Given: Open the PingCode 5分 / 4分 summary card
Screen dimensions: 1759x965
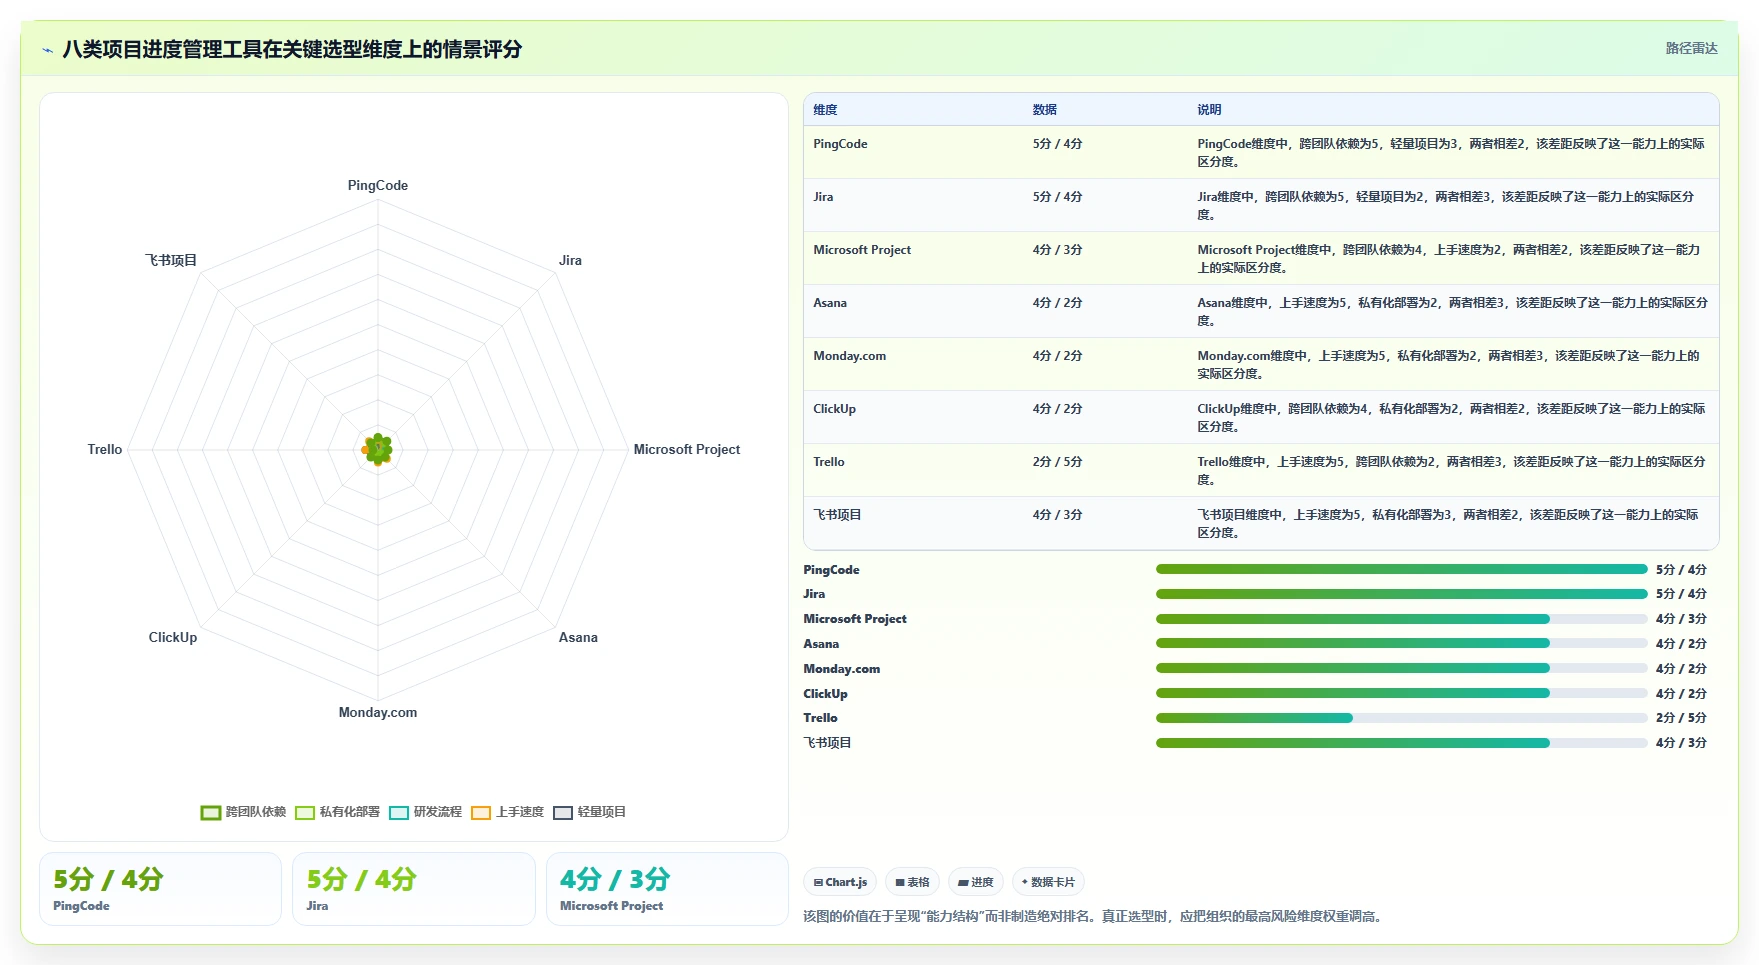Looking at the screenshot, I should tap(160, 889).
